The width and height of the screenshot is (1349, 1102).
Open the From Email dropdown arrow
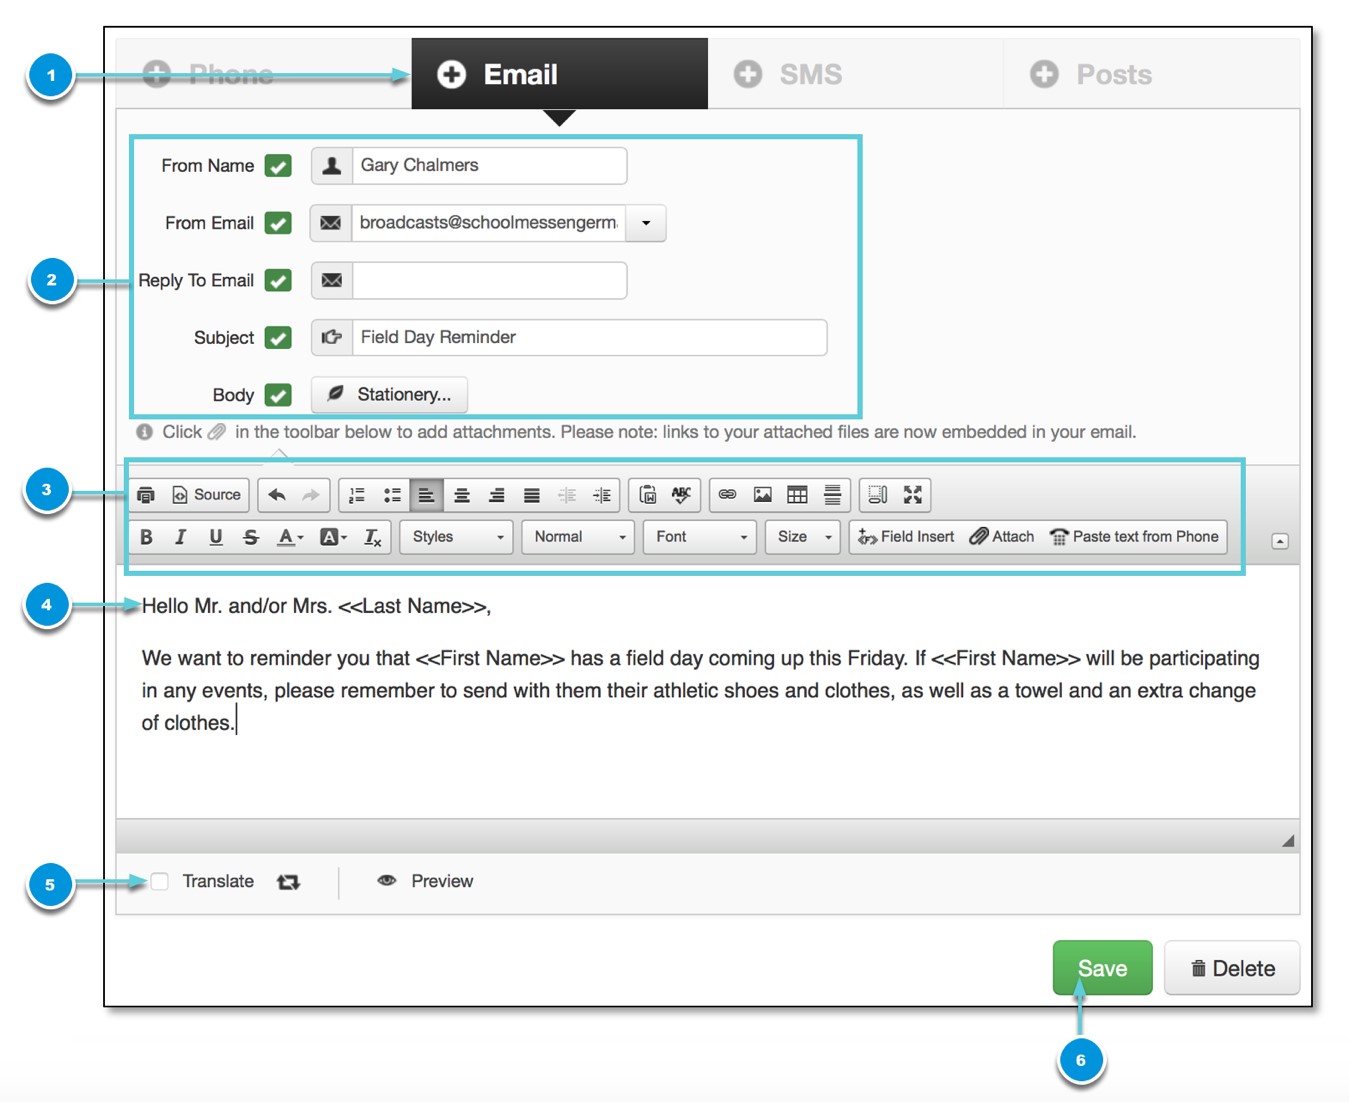[645, 223]
